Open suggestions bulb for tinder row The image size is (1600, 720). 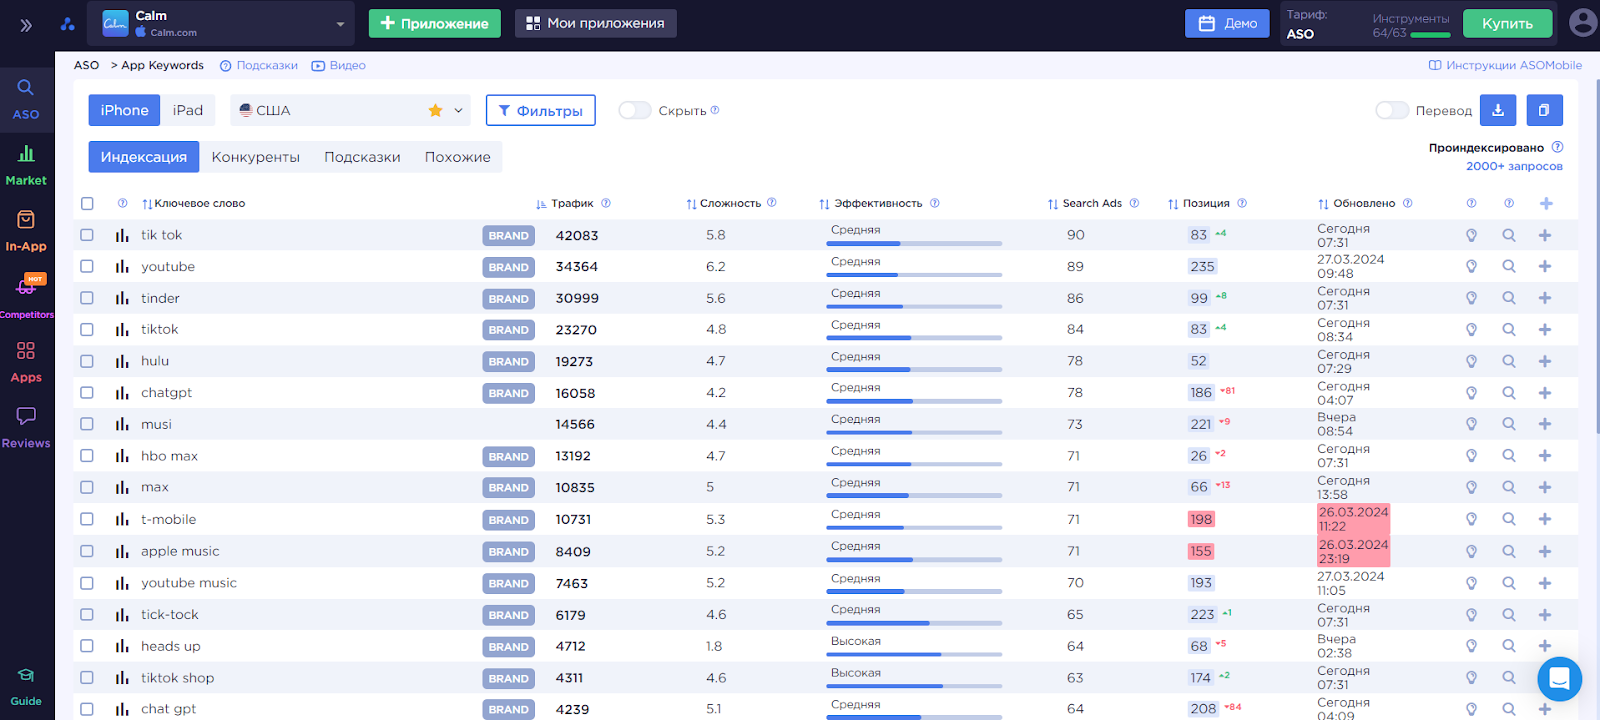[x=1471, y=298]
